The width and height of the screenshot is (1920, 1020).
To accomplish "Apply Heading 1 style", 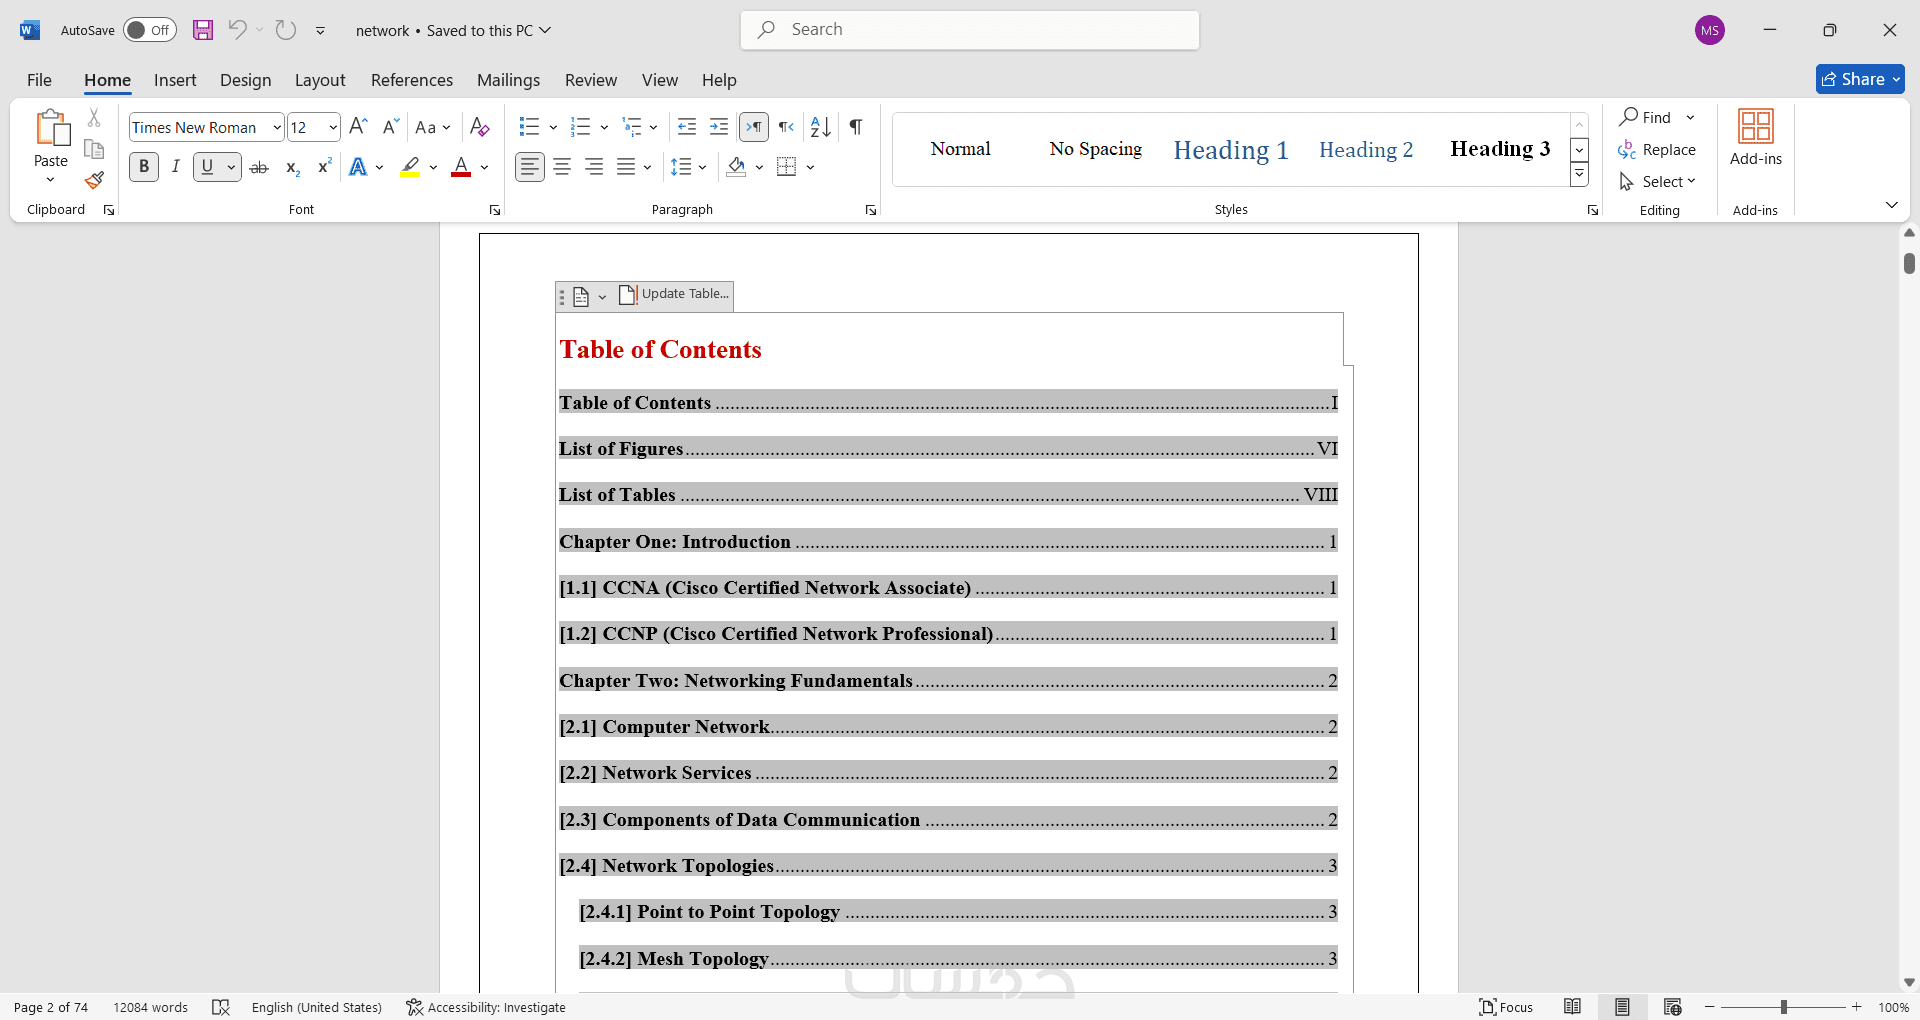I will (1230, 149).
